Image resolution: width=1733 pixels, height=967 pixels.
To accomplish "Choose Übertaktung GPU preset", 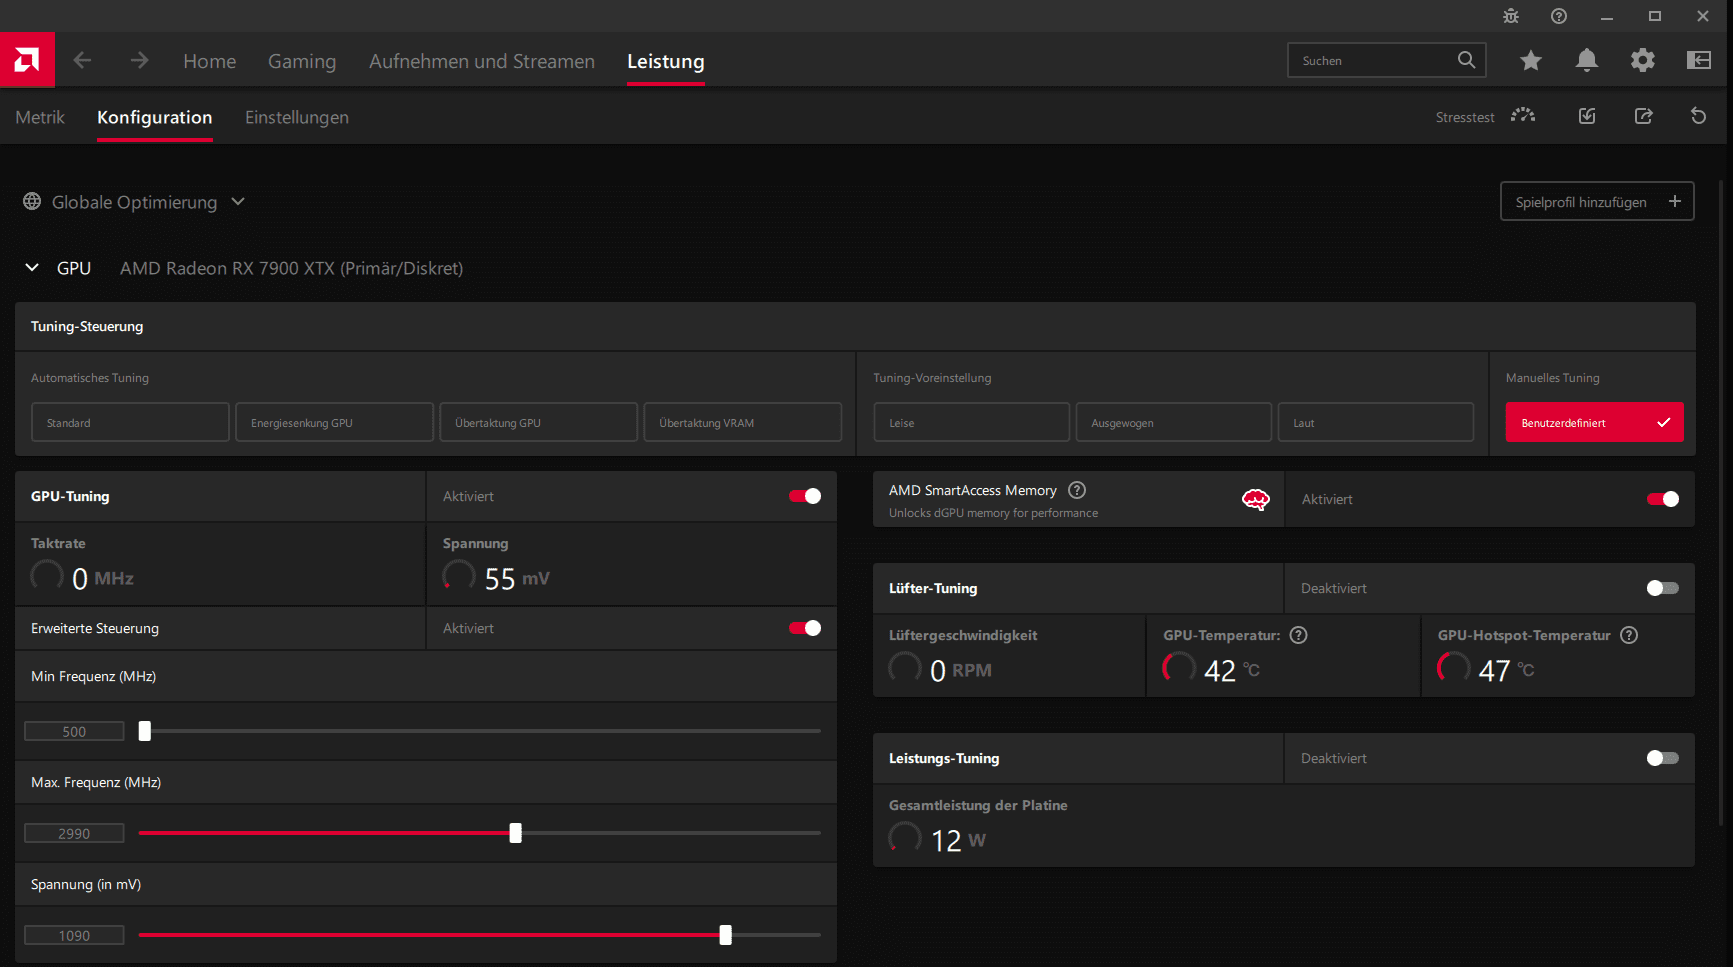I will click(538, 422).
